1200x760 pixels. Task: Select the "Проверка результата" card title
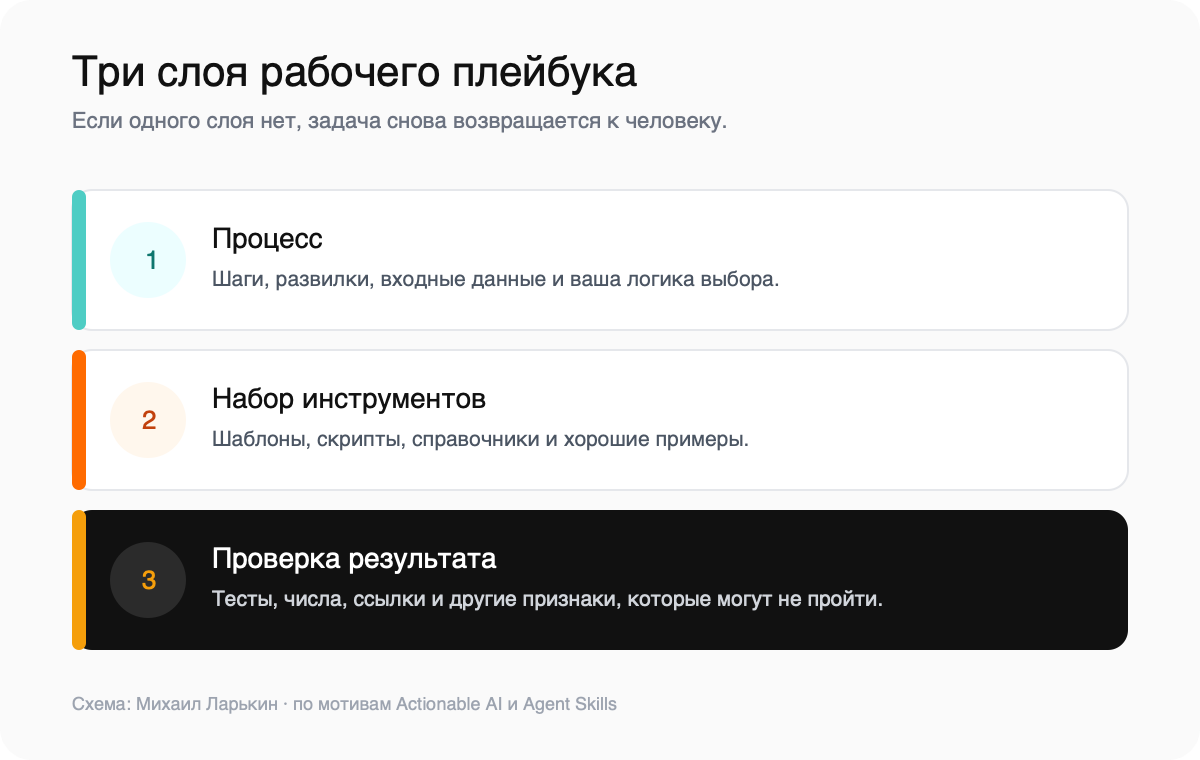coord(354,558)
